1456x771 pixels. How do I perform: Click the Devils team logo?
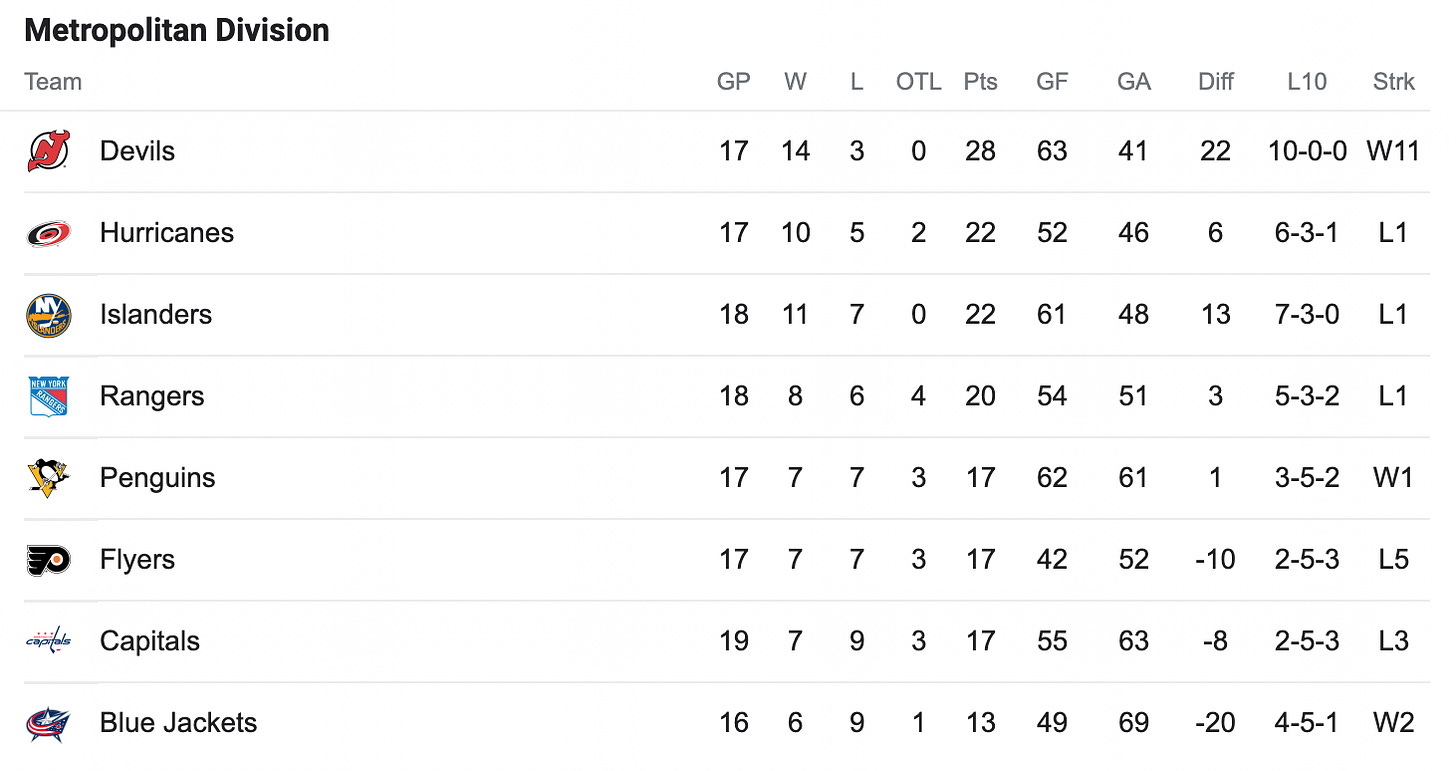48,151
